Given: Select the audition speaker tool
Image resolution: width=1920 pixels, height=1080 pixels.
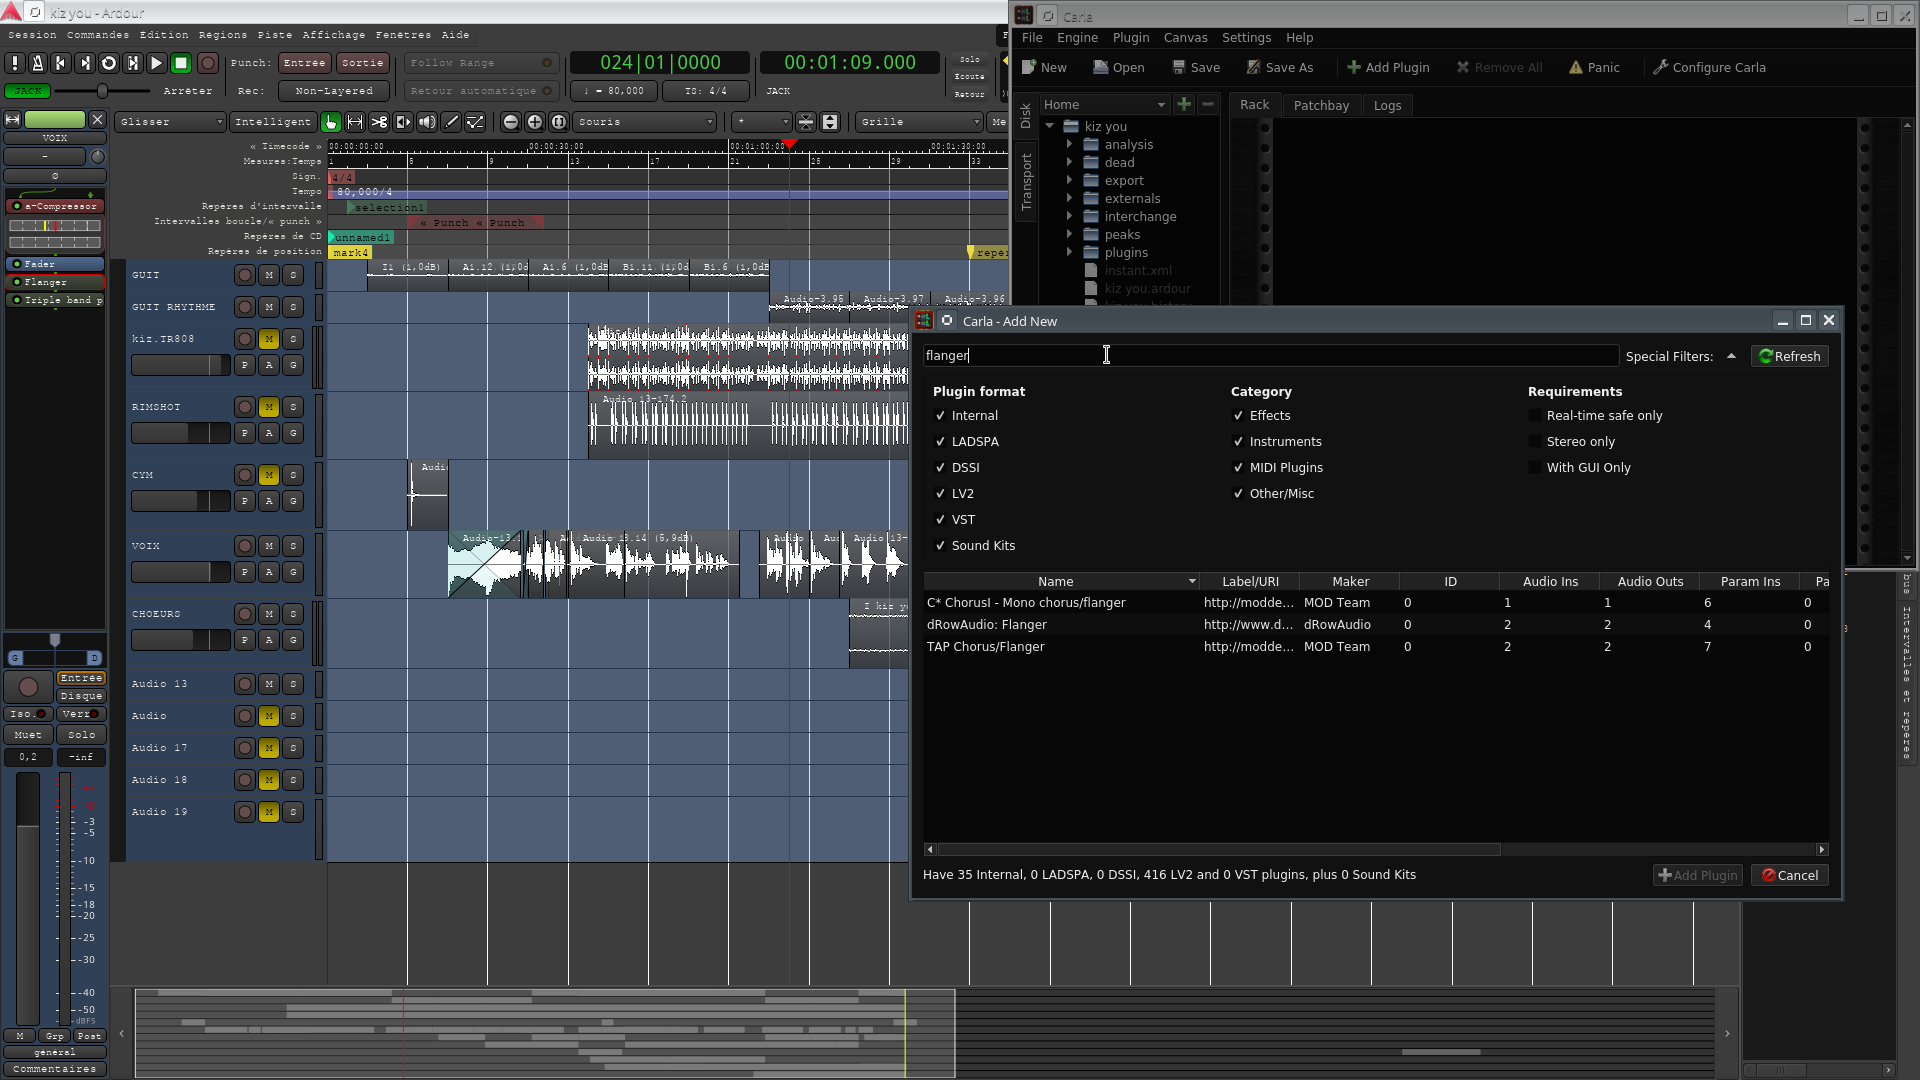Looking at the screenshot, I should [x=427, y=122].
